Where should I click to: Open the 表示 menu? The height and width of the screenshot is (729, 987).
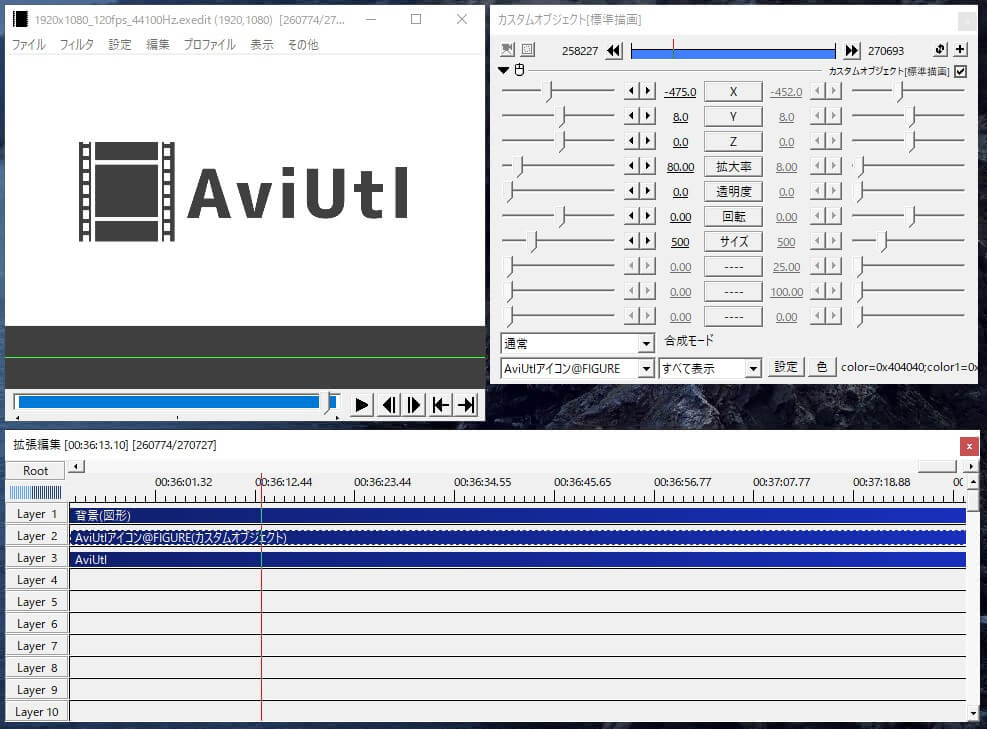(x=262, y=44)
